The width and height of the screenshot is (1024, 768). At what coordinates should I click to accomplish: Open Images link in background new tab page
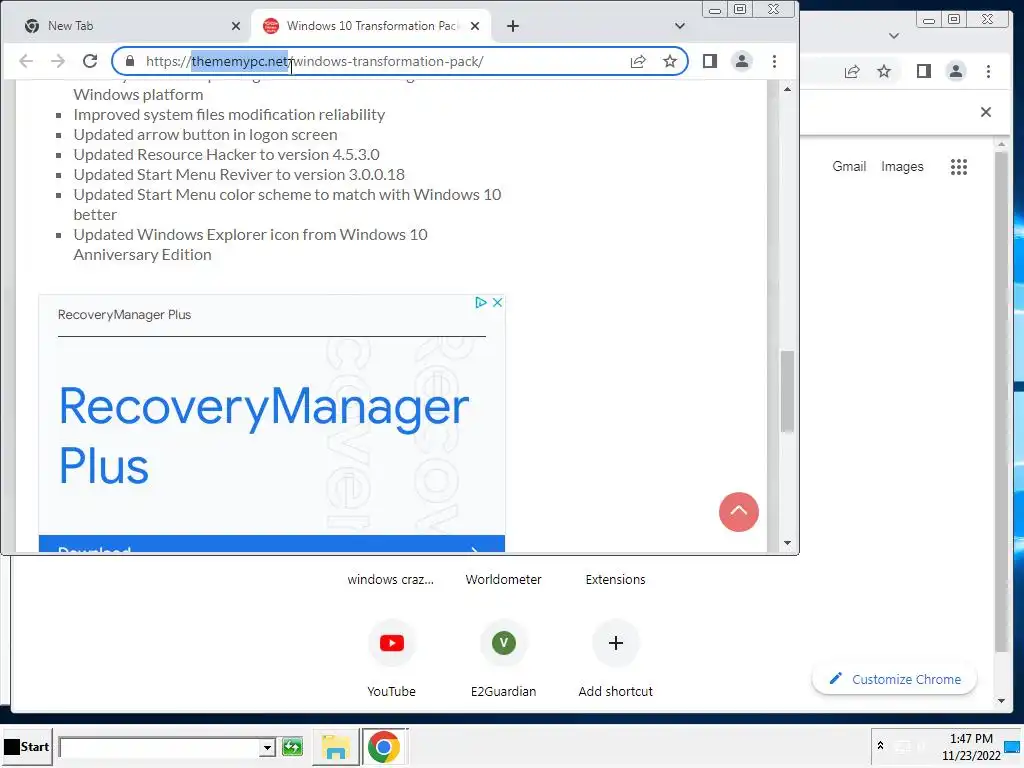click(902, 167)
